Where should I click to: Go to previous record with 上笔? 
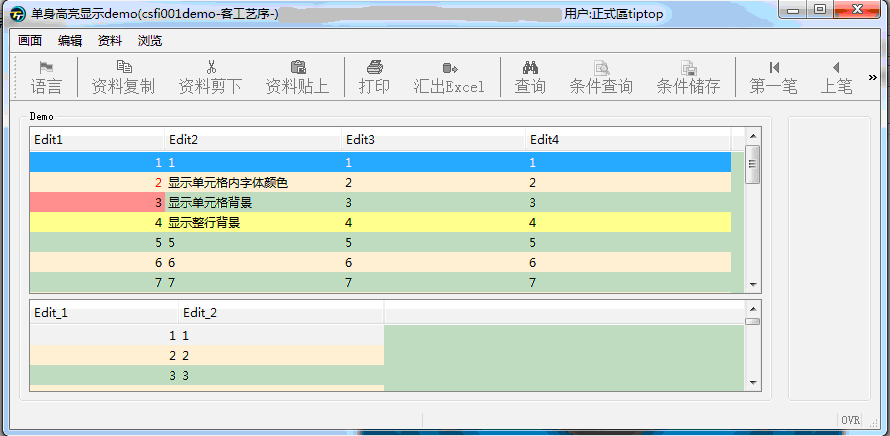coord(836,67)
